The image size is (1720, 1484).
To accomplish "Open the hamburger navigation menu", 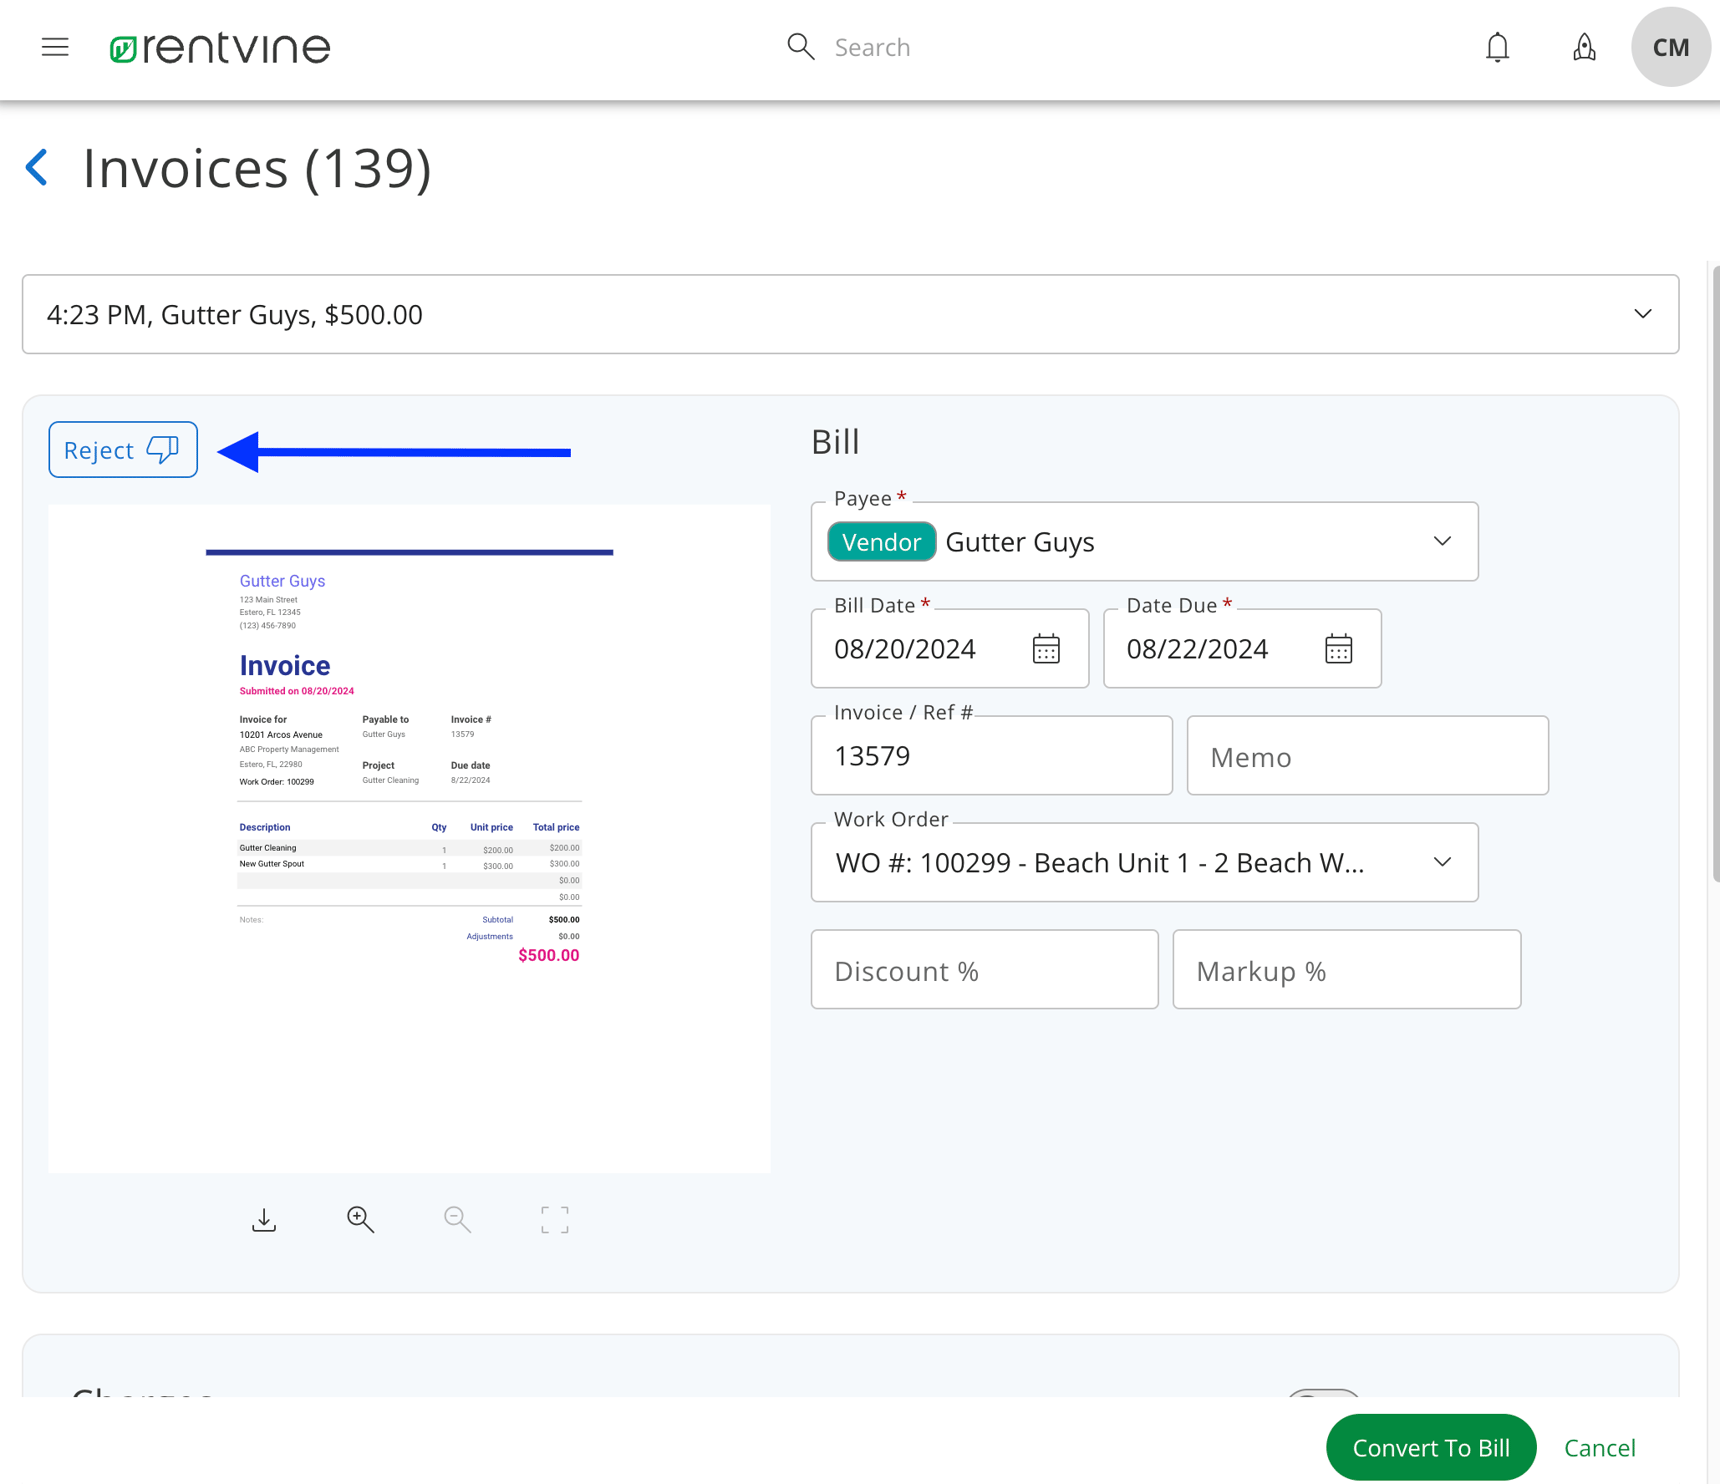I will pos(55,47).
